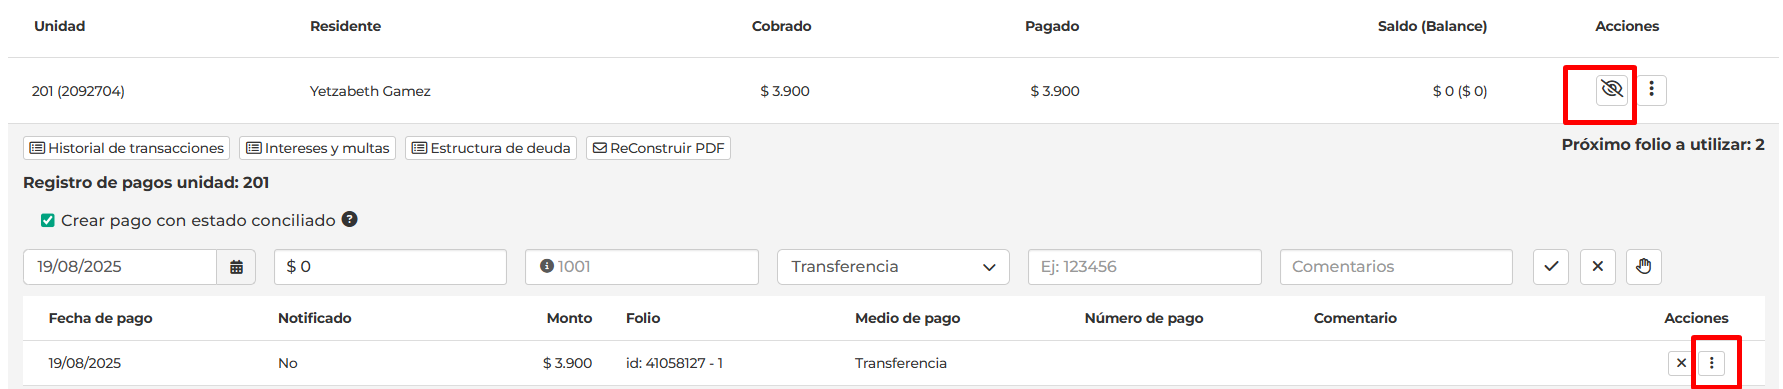Viewport: 1783px width, 389px height.
Task: Click the amount field showing $ 0
Action: [390, 267]
